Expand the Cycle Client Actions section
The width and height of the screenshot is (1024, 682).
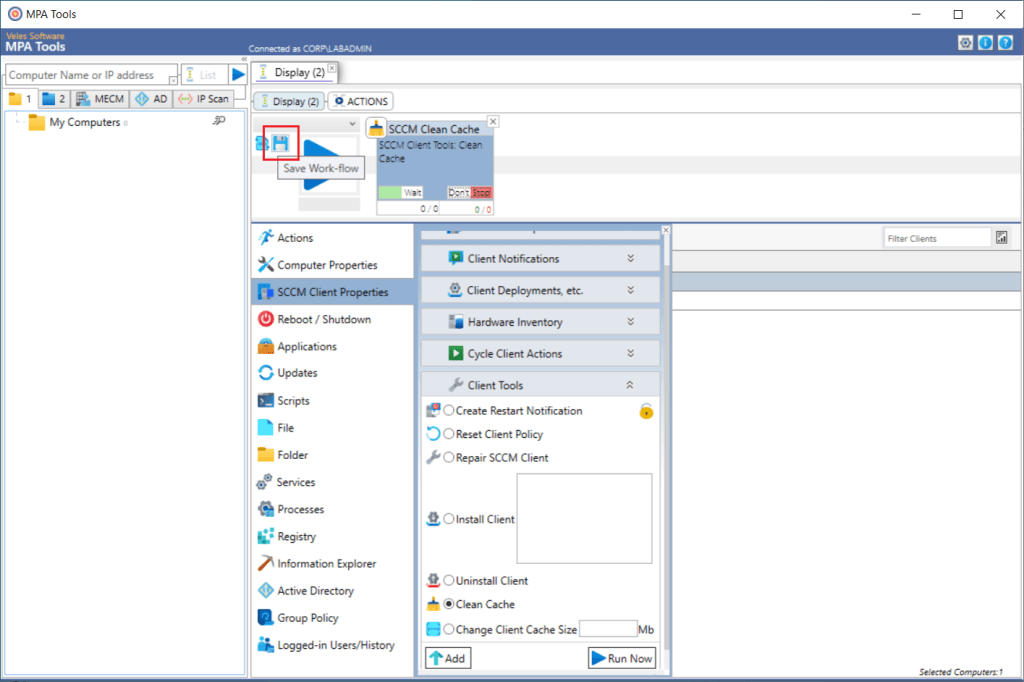pos(540,353)
